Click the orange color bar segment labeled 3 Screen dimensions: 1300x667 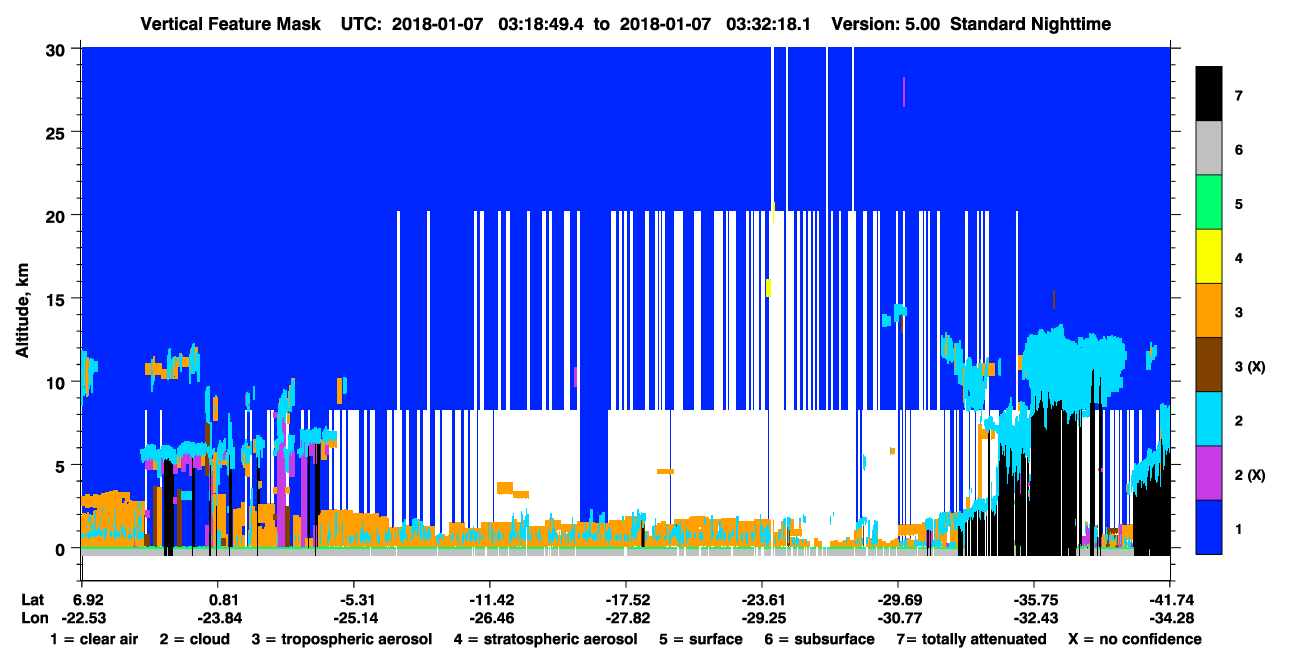click(x=1209, y=311)
